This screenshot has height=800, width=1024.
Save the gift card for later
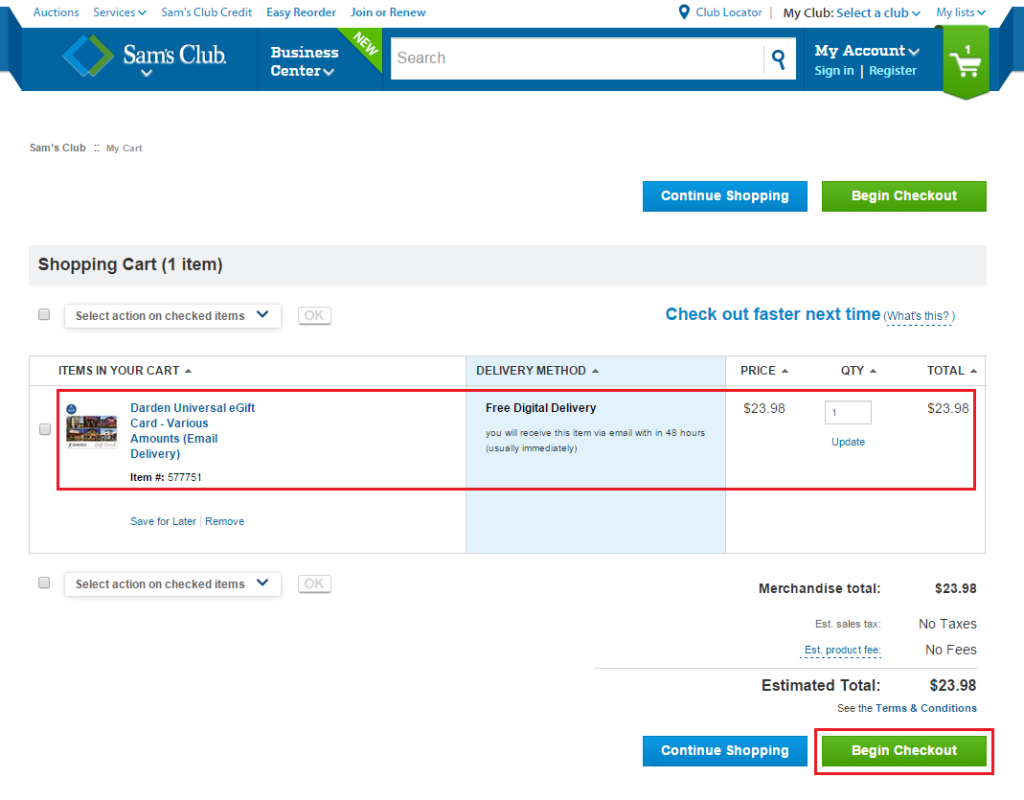163,521
